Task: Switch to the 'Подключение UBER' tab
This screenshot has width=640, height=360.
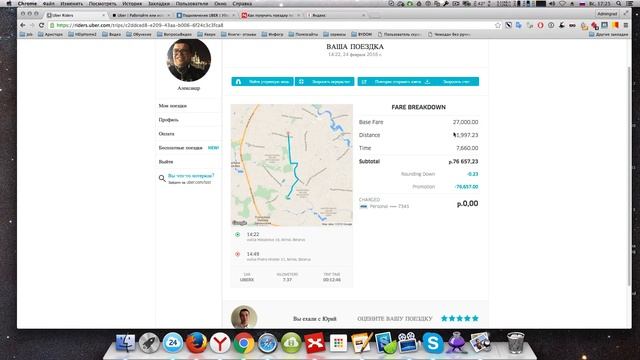Action: [x=206, y=15]
